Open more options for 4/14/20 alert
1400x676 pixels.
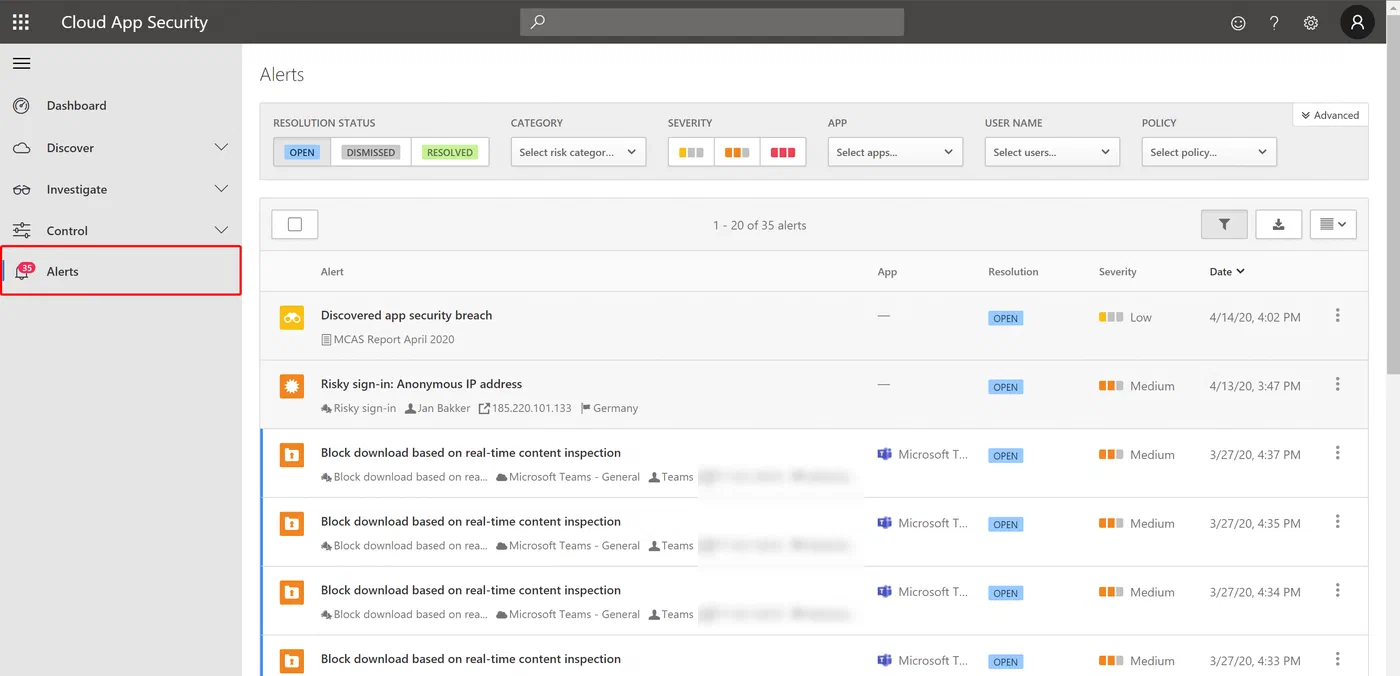click(x=1337, y=316)
